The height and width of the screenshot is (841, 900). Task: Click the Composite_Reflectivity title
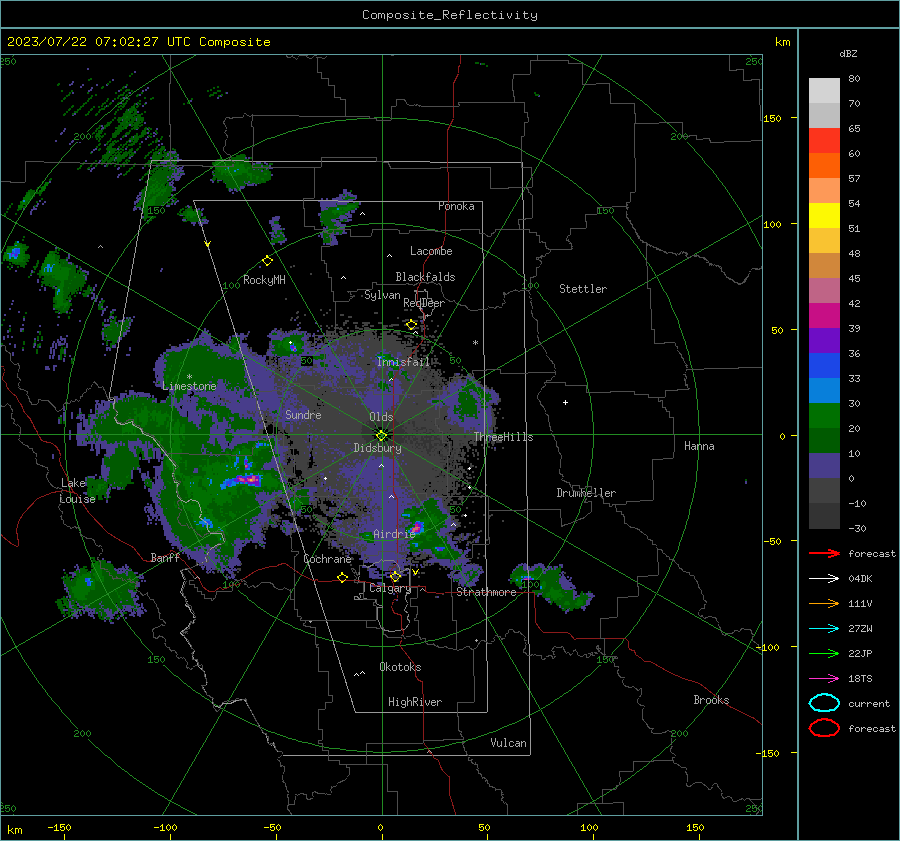pos(450,15)
